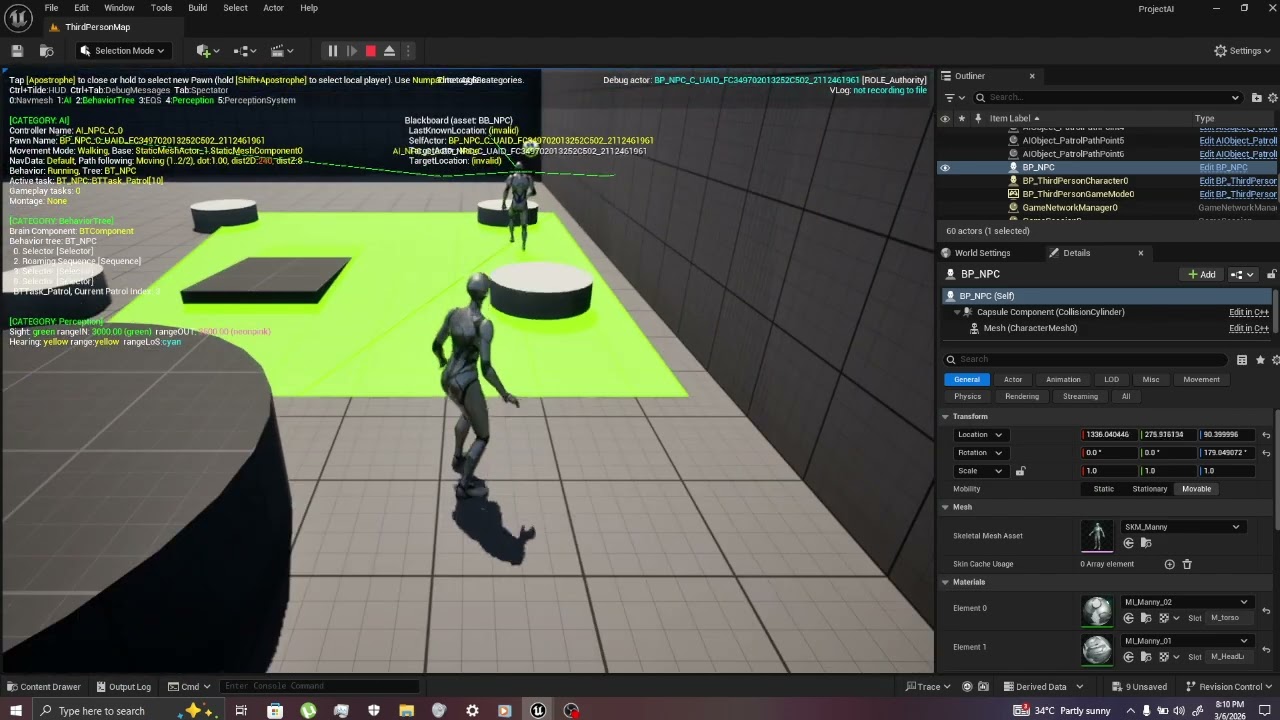Open the Blueprints toolbar dropdown

coord(245,51)
